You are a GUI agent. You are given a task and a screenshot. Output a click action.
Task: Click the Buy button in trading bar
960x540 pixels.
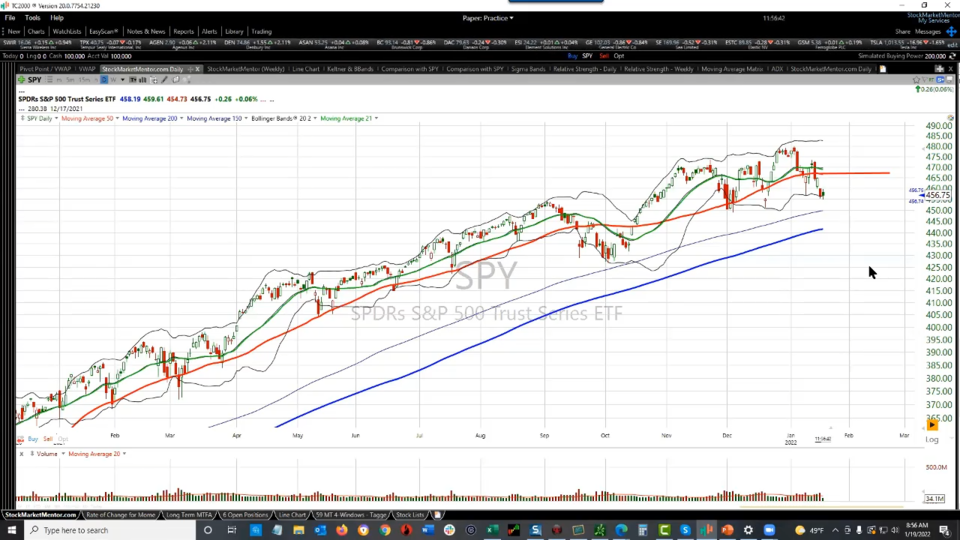point(572,56)
